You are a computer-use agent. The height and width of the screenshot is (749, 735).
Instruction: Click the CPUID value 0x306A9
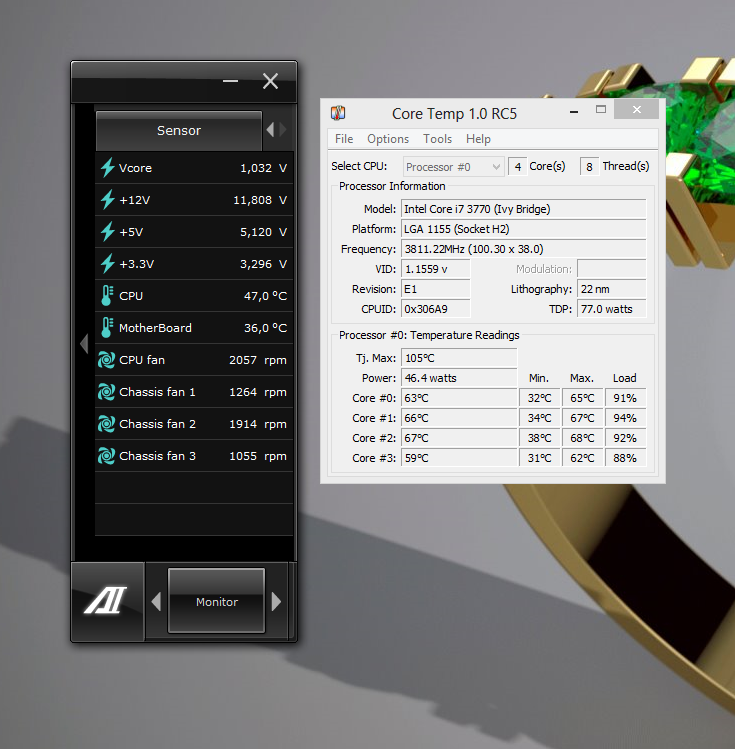(x=436, y=310)
